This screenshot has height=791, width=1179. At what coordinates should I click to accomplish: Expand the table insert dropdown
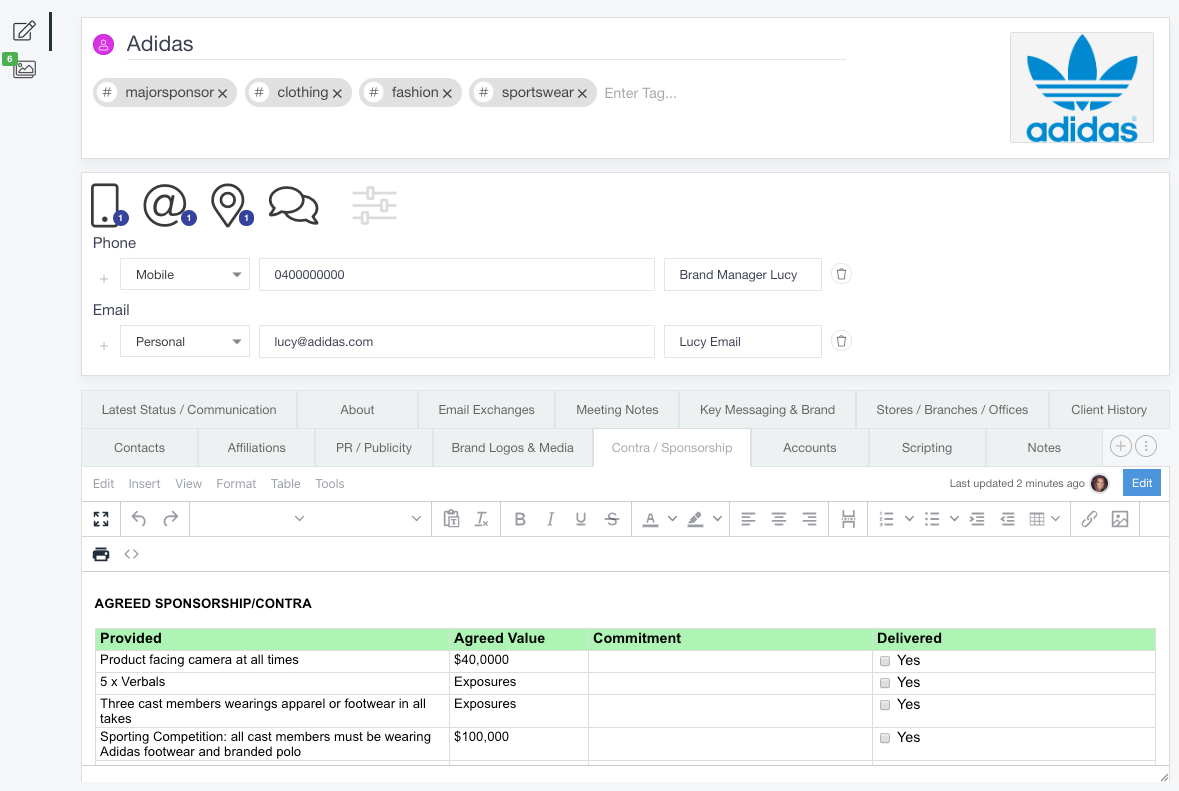coord(1056,519)
